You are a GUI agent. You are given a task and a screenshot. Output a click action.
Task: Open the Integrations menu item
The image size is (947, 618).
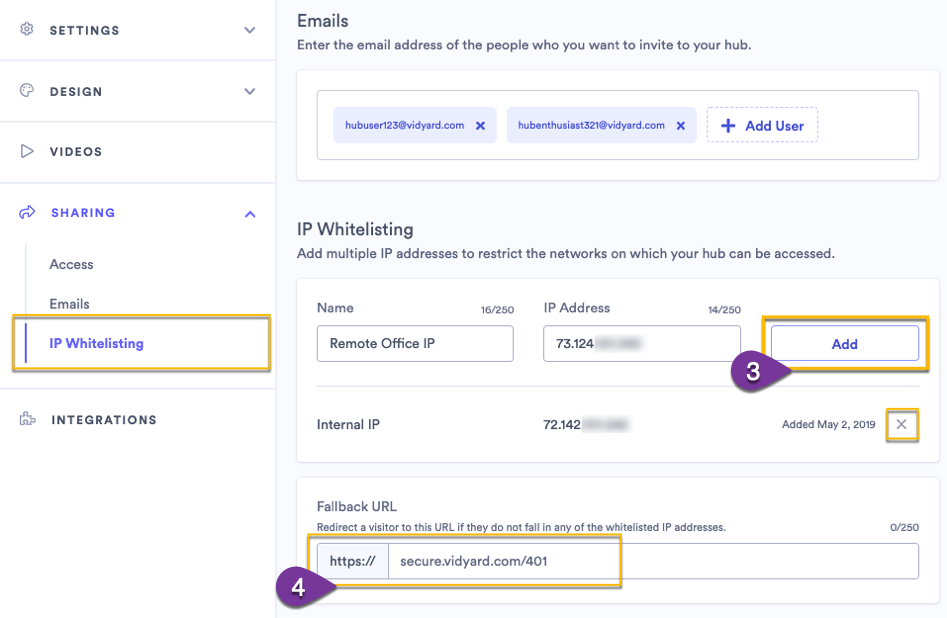coord(104,420)
